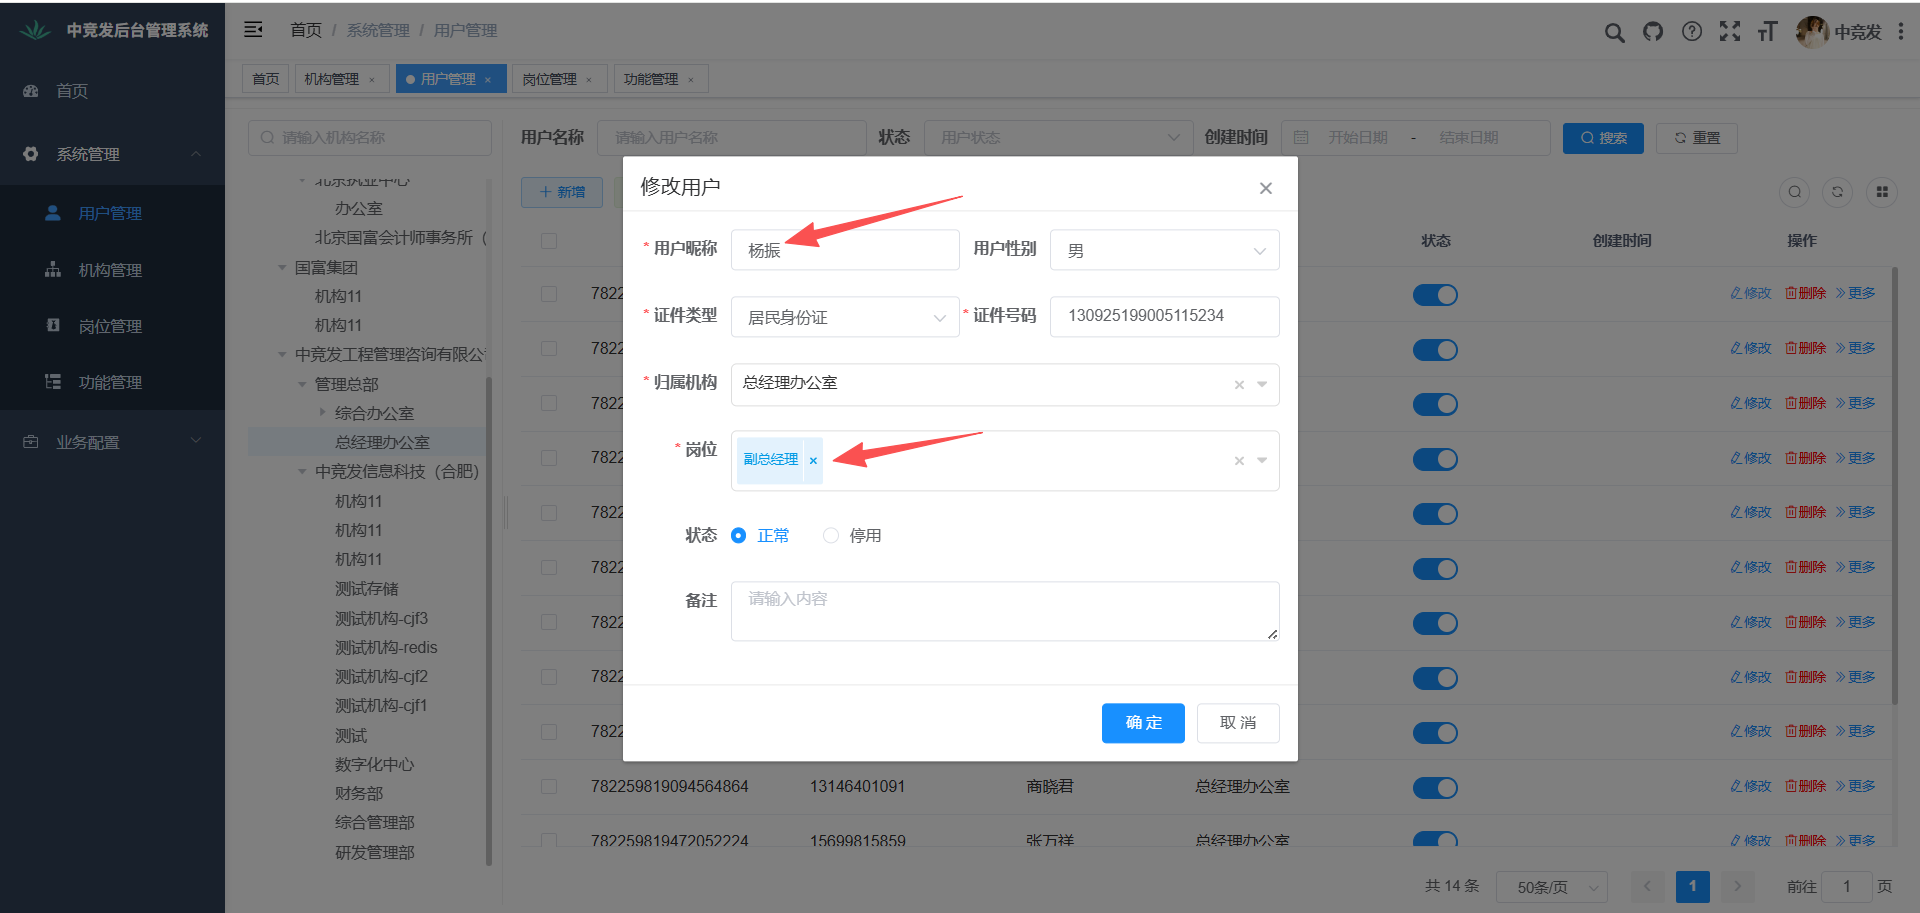Close the 岗位管理 tab
The width and height of the screenshot is (1920, 913).
pyautogui.click(x=589, y=80)
